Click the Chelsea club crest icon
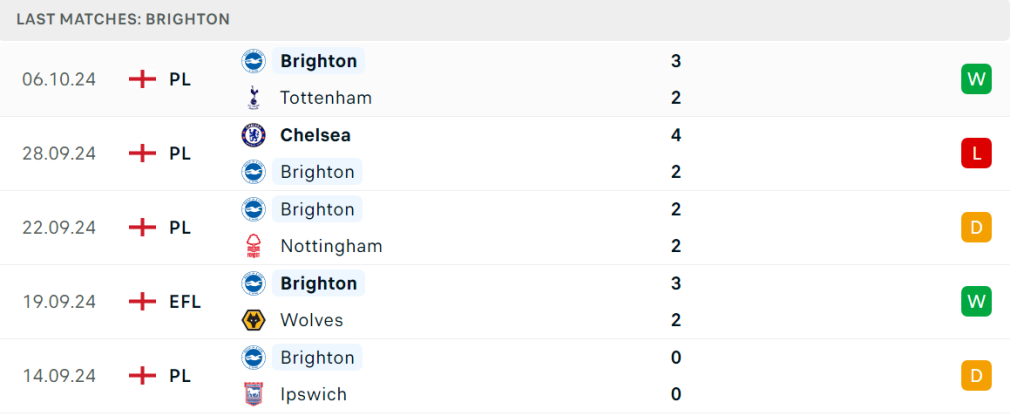This screenshot has height=416, width=1024. click(253, 135)
